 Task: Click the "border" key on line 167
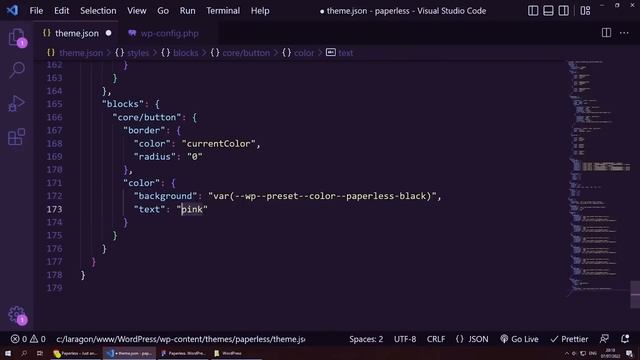[144, 130]
